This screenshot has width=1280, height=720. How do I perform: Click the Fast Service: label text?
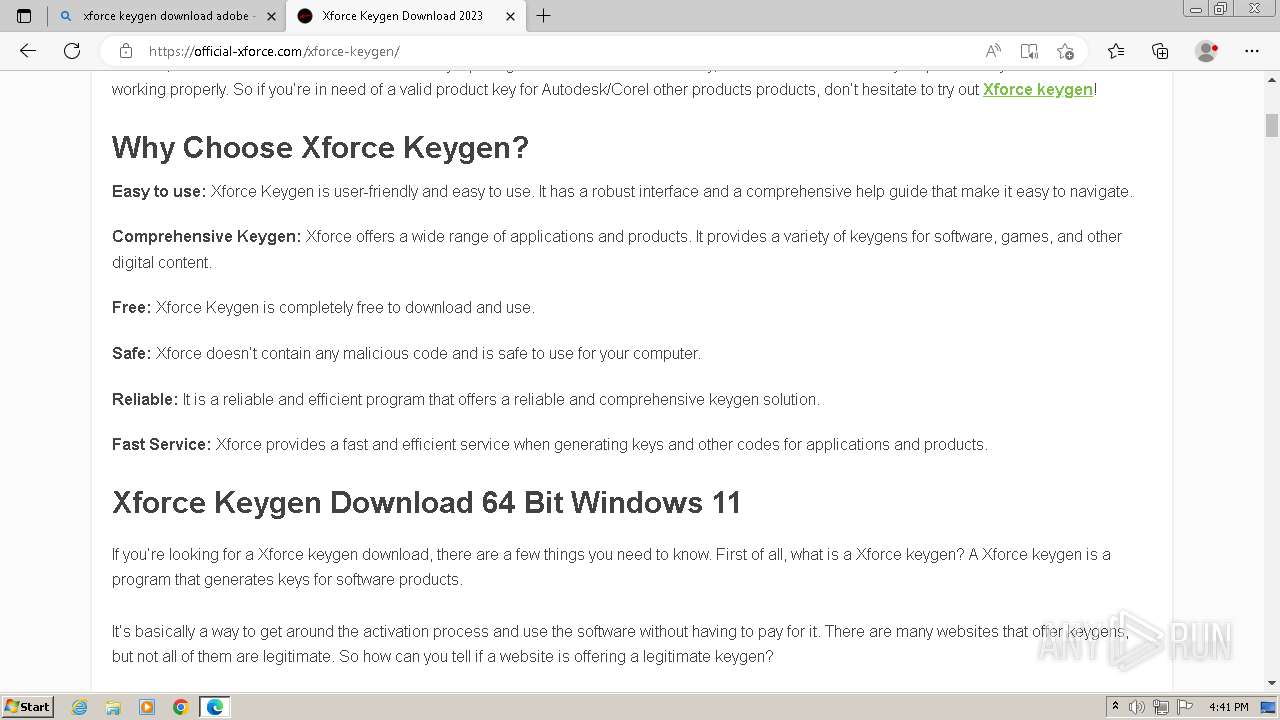161,444
